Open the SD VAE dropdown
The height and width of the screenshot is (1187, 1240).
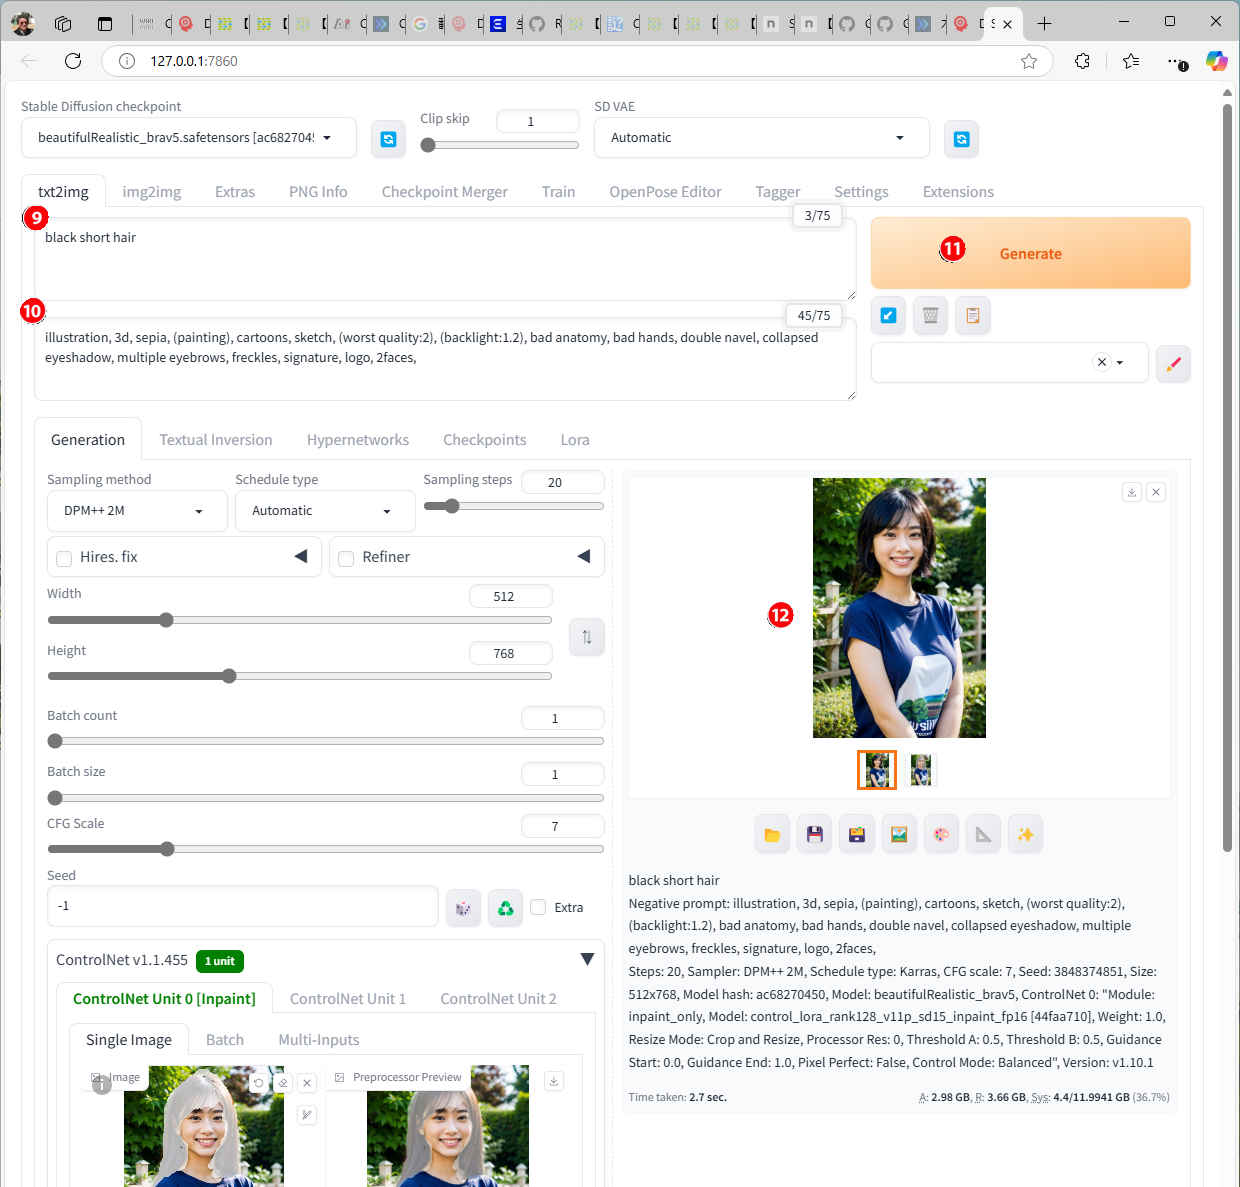pyautogui.click(x=760, y=138)
